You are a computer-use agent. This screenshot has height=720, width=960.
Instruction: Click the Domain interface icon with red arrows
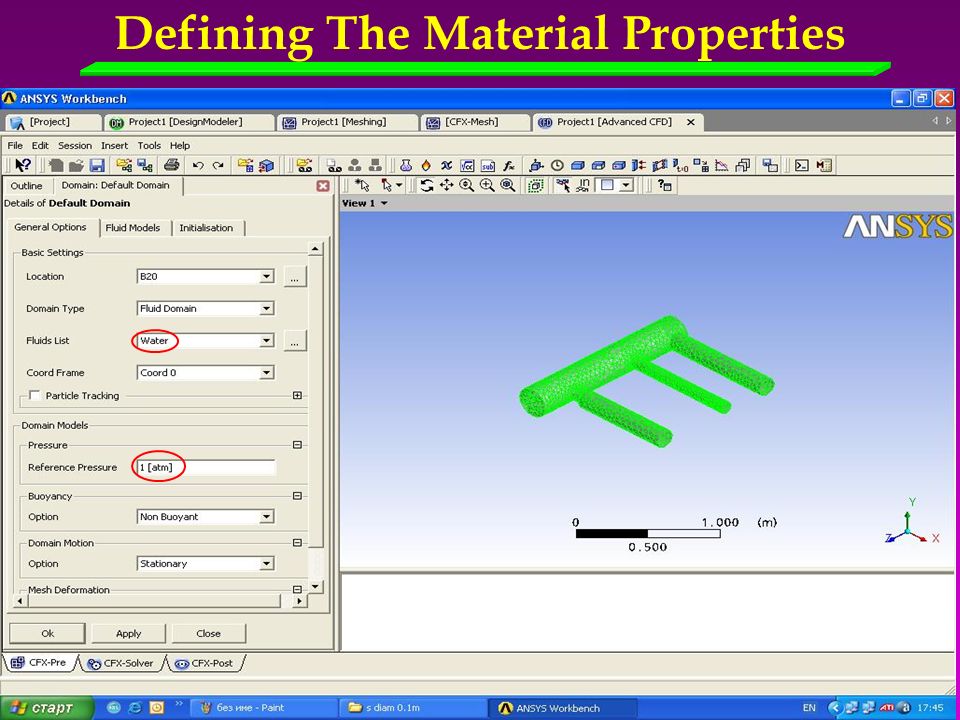[639, 165]
